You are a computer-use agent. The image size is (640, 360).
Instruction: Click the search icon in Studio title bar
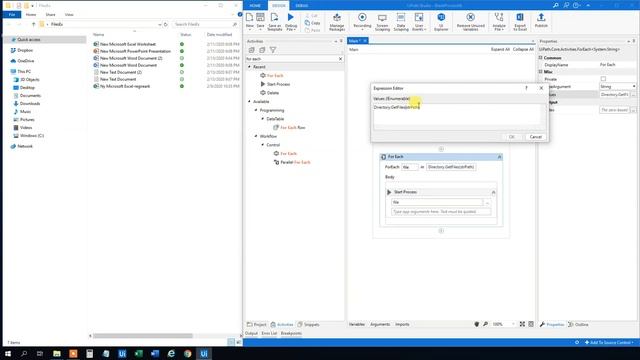[x=556, y=5]
